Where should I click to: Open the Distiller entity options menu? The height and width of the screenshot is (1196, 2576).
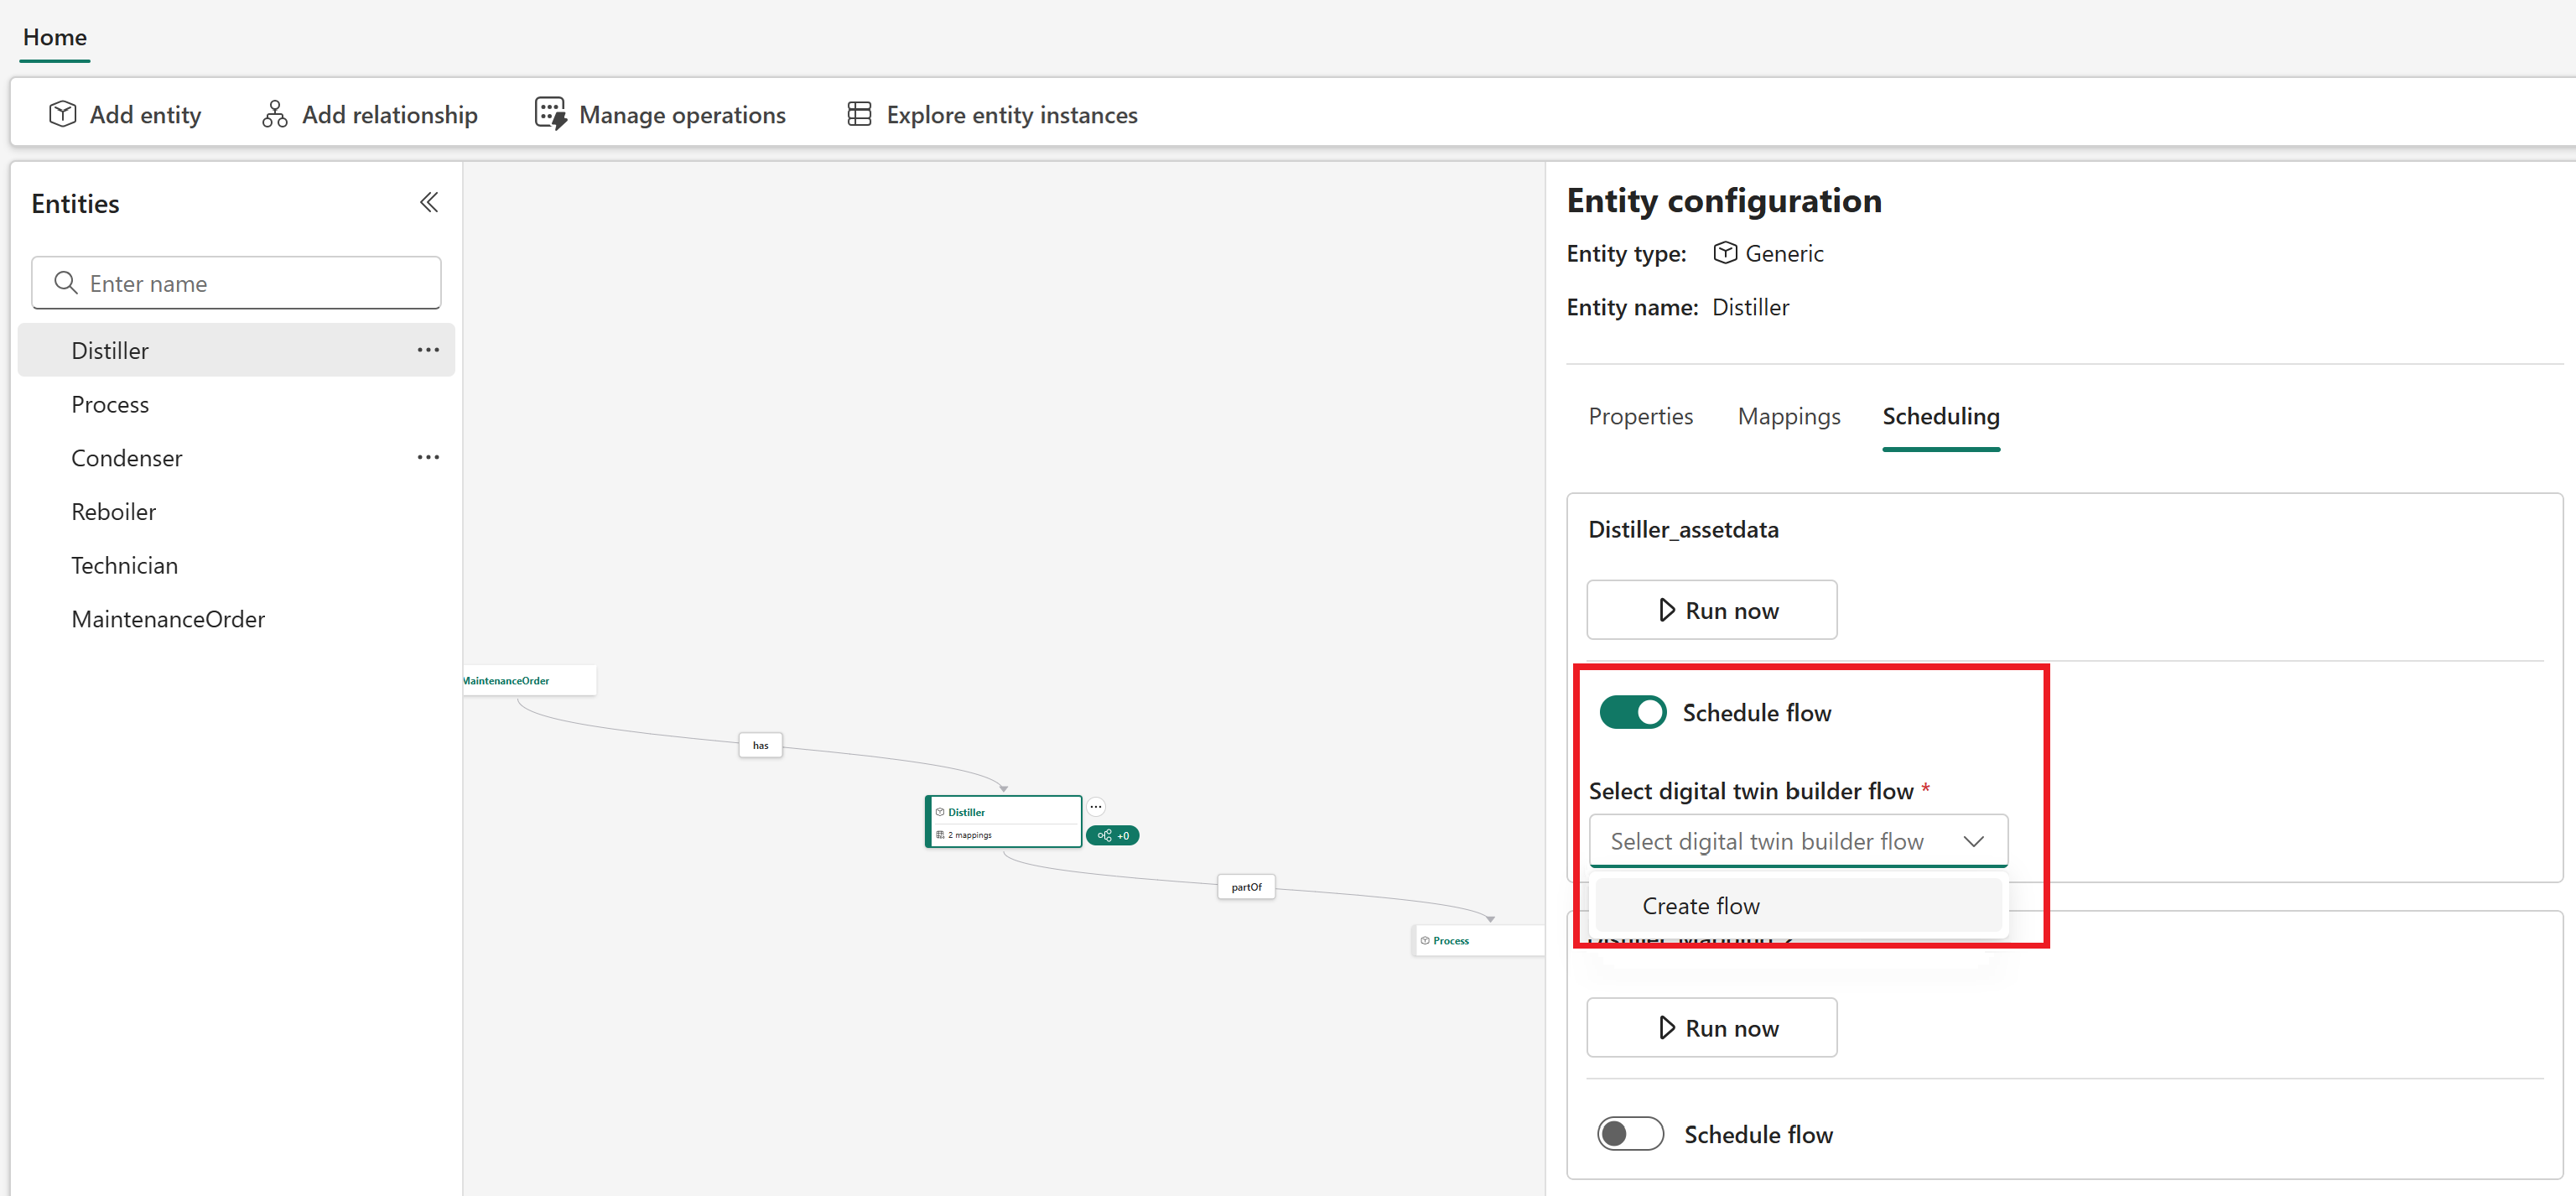coord(428,349)
